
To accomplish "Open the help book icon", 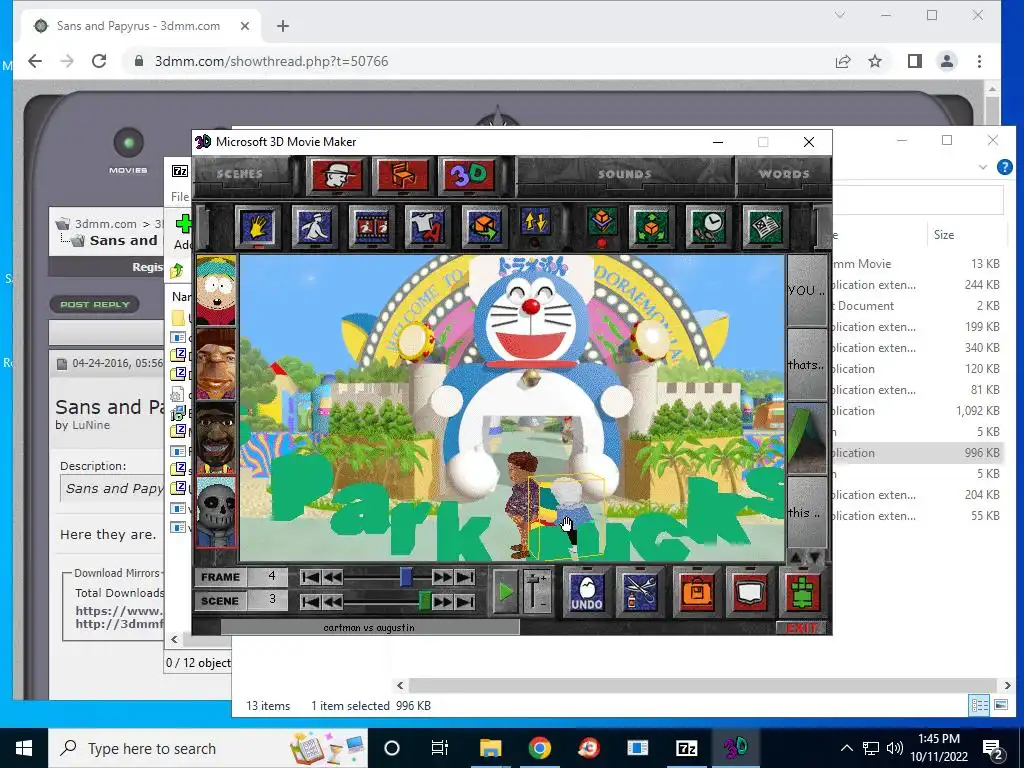I will coord(749,593).
